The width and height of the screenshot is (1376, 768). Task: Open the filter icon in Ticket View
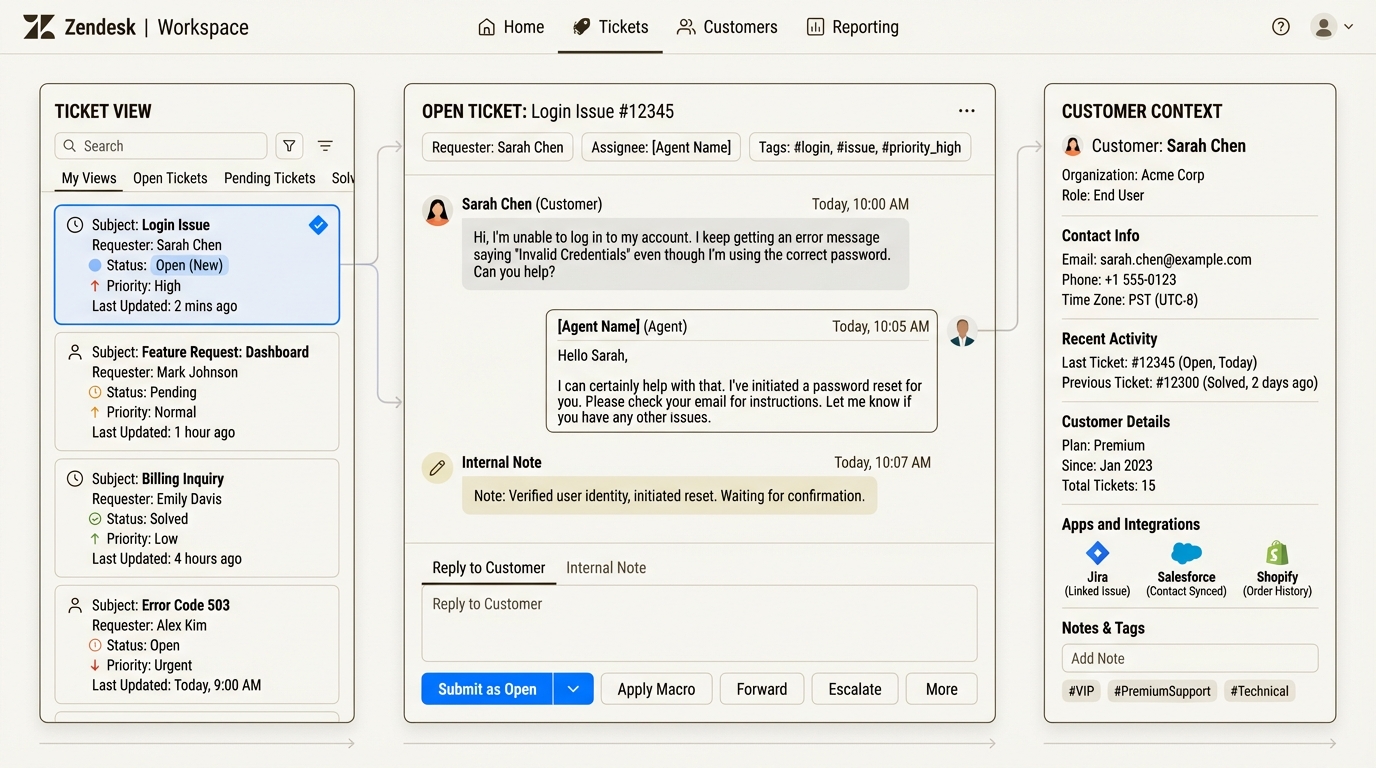pyautogui.click(x=289, y=145)
